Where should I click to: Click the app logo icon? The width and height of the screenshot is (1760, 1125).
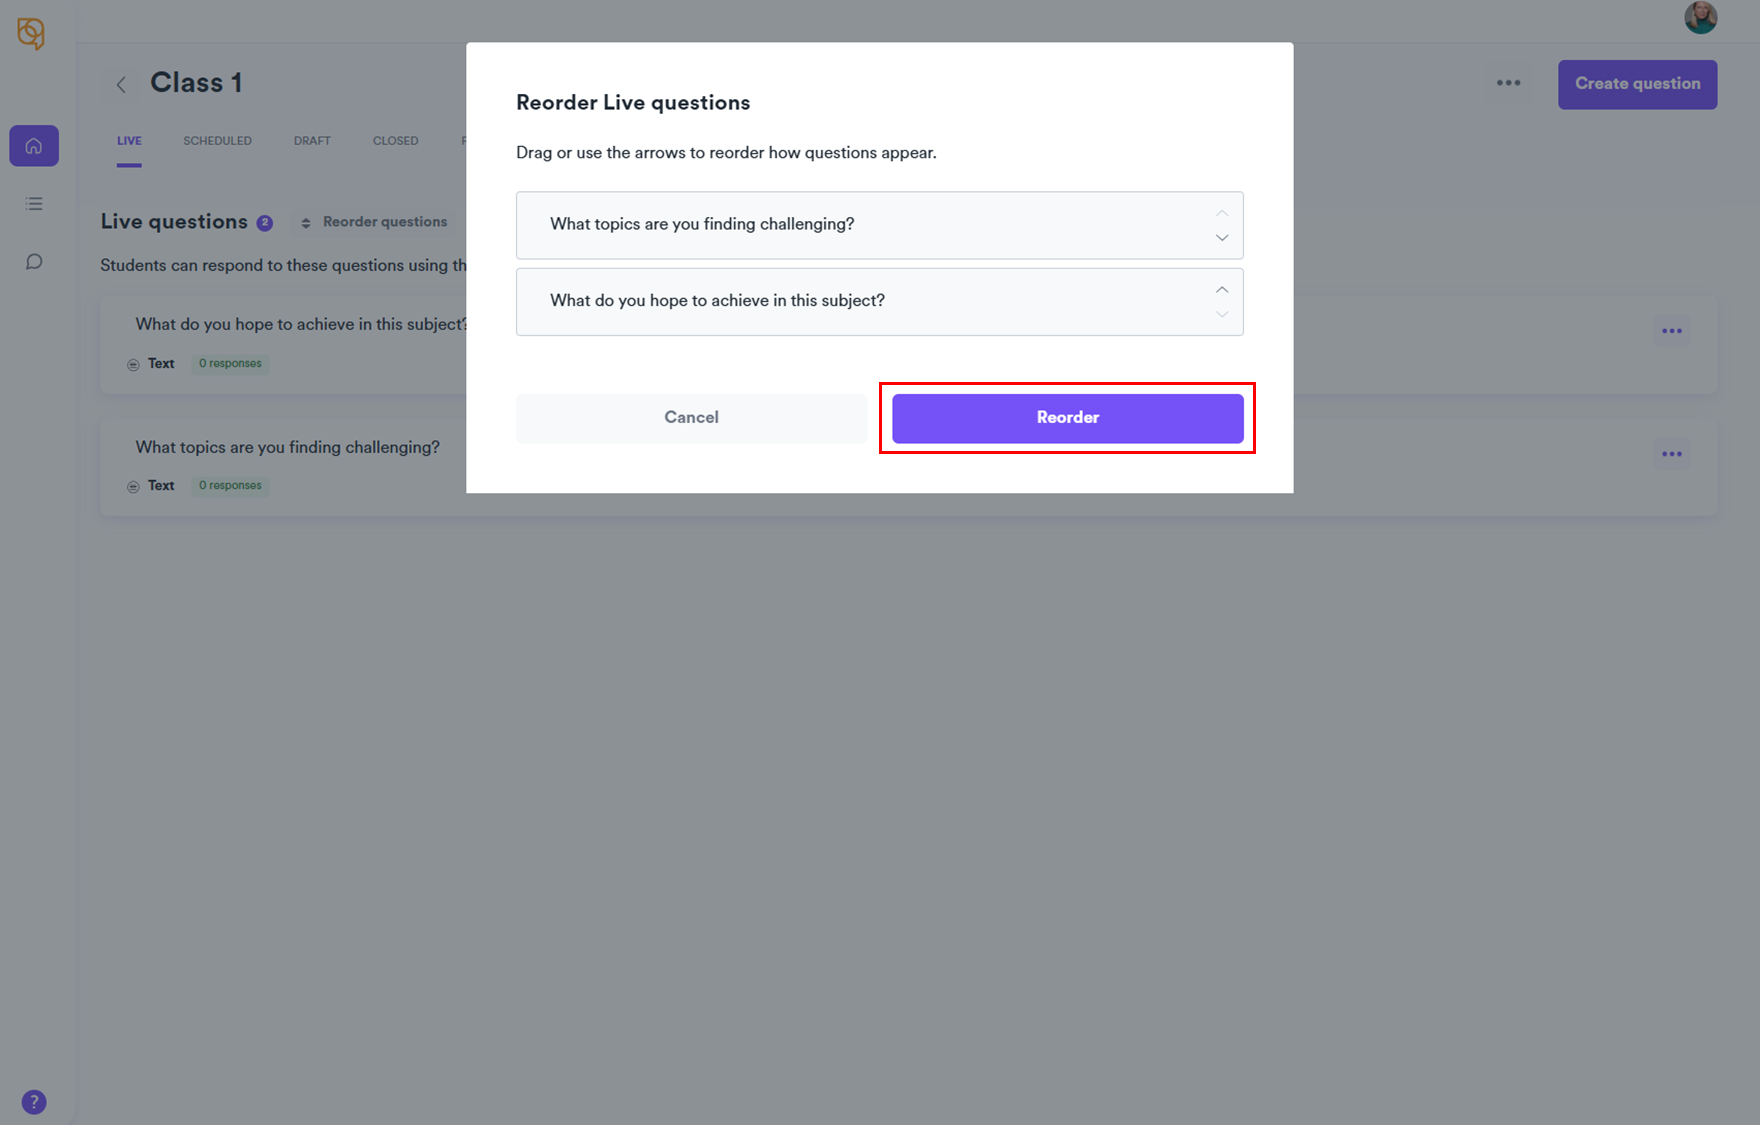click(31, 34)
